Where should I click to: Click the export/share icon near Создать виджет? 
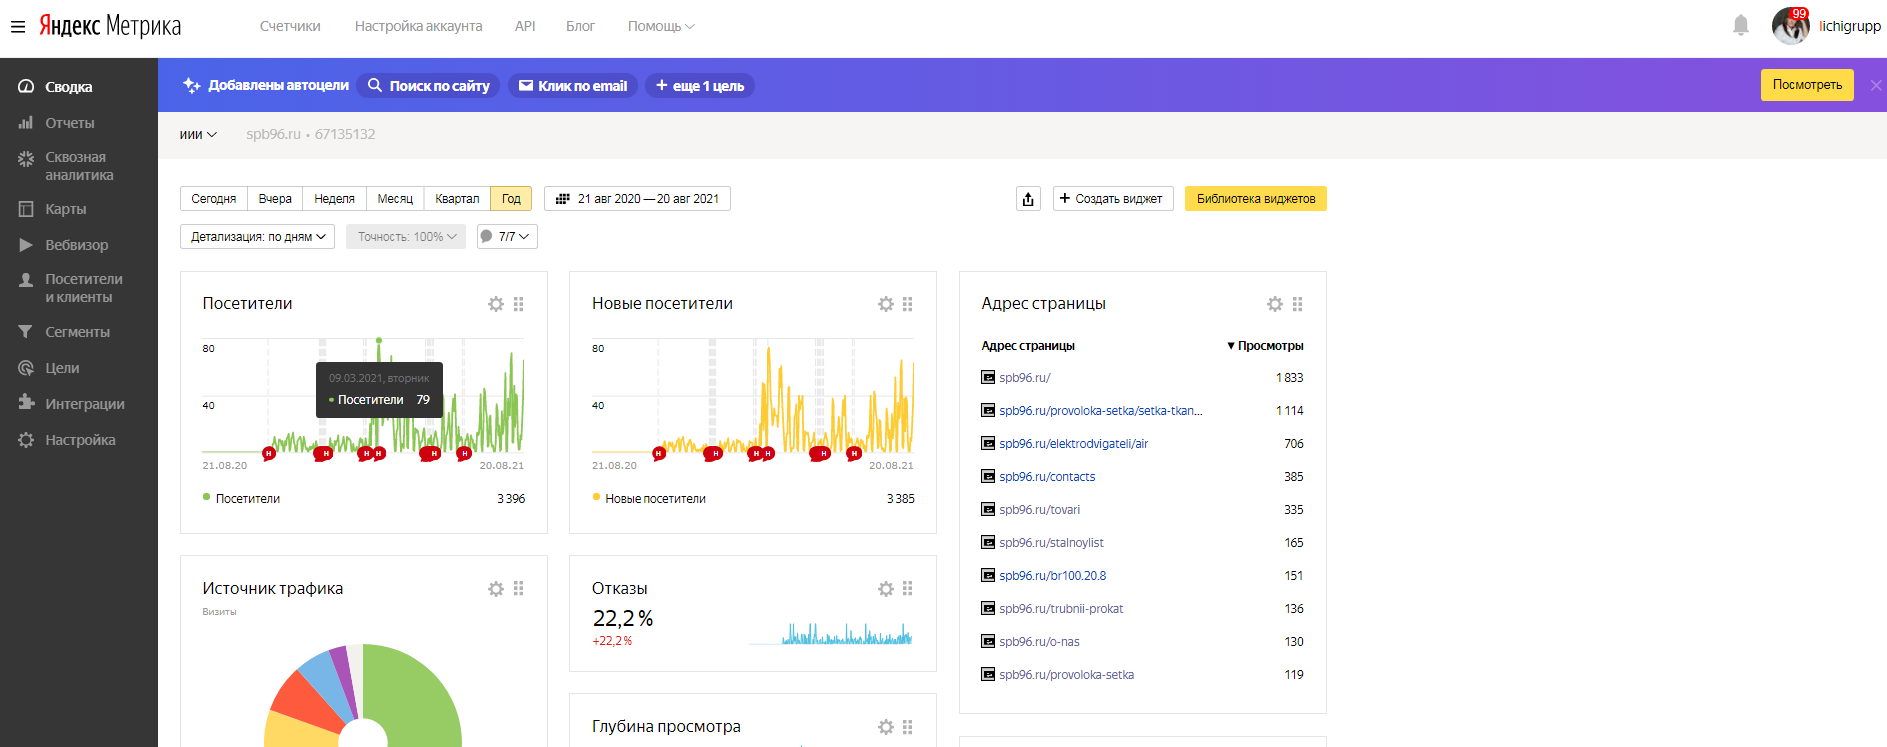coord(1028,199)
